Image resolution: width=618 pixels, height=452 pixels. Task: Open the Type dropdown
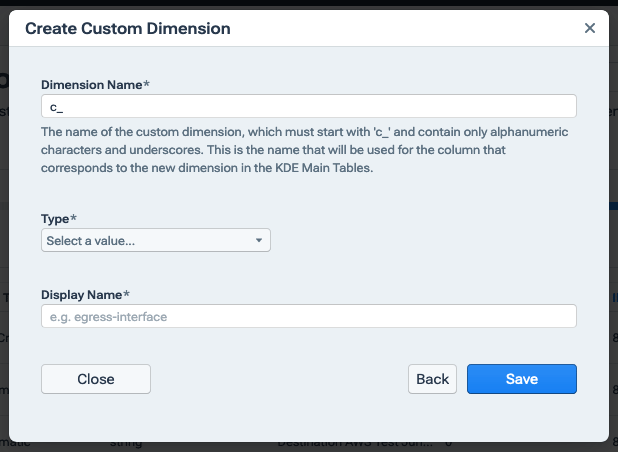pos(155,240)
